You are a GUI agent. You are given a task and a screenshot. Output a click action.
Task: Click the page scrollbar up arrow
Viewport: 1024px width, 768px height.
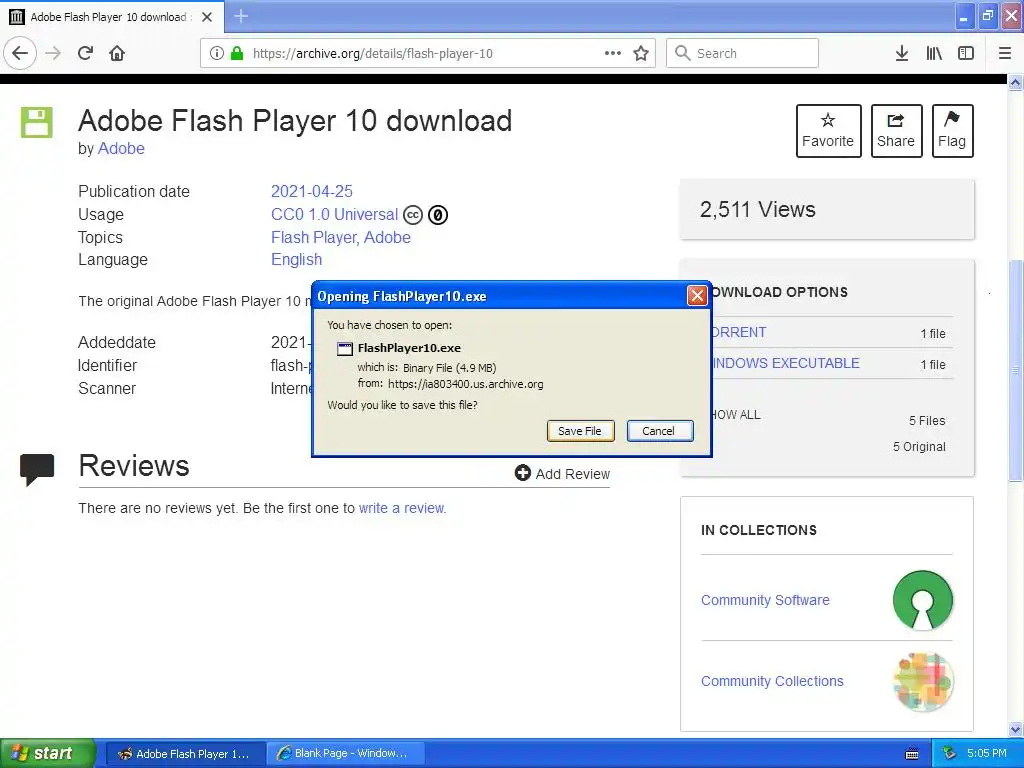(x=1016, y=82)
